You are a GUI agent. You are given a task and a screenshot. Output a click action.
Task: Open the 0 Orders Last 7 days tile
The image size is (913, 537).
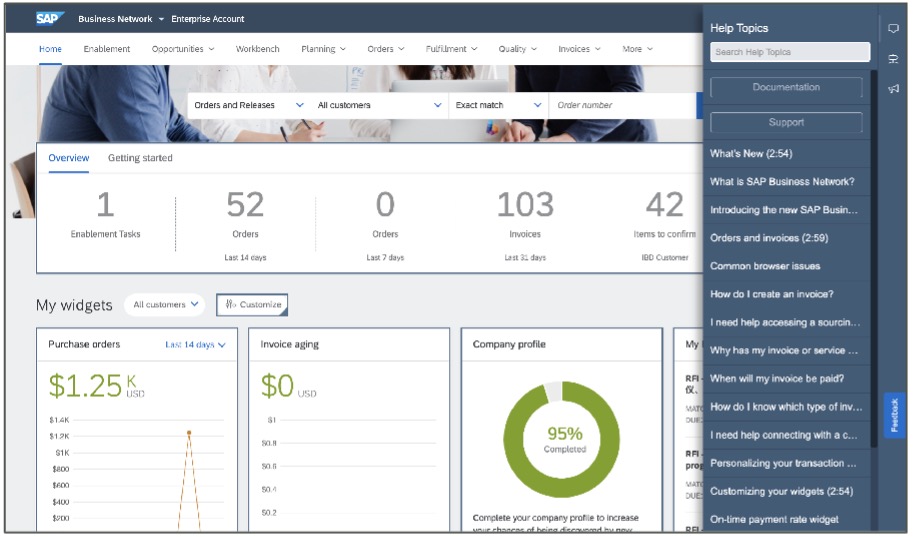pos(385,224)
